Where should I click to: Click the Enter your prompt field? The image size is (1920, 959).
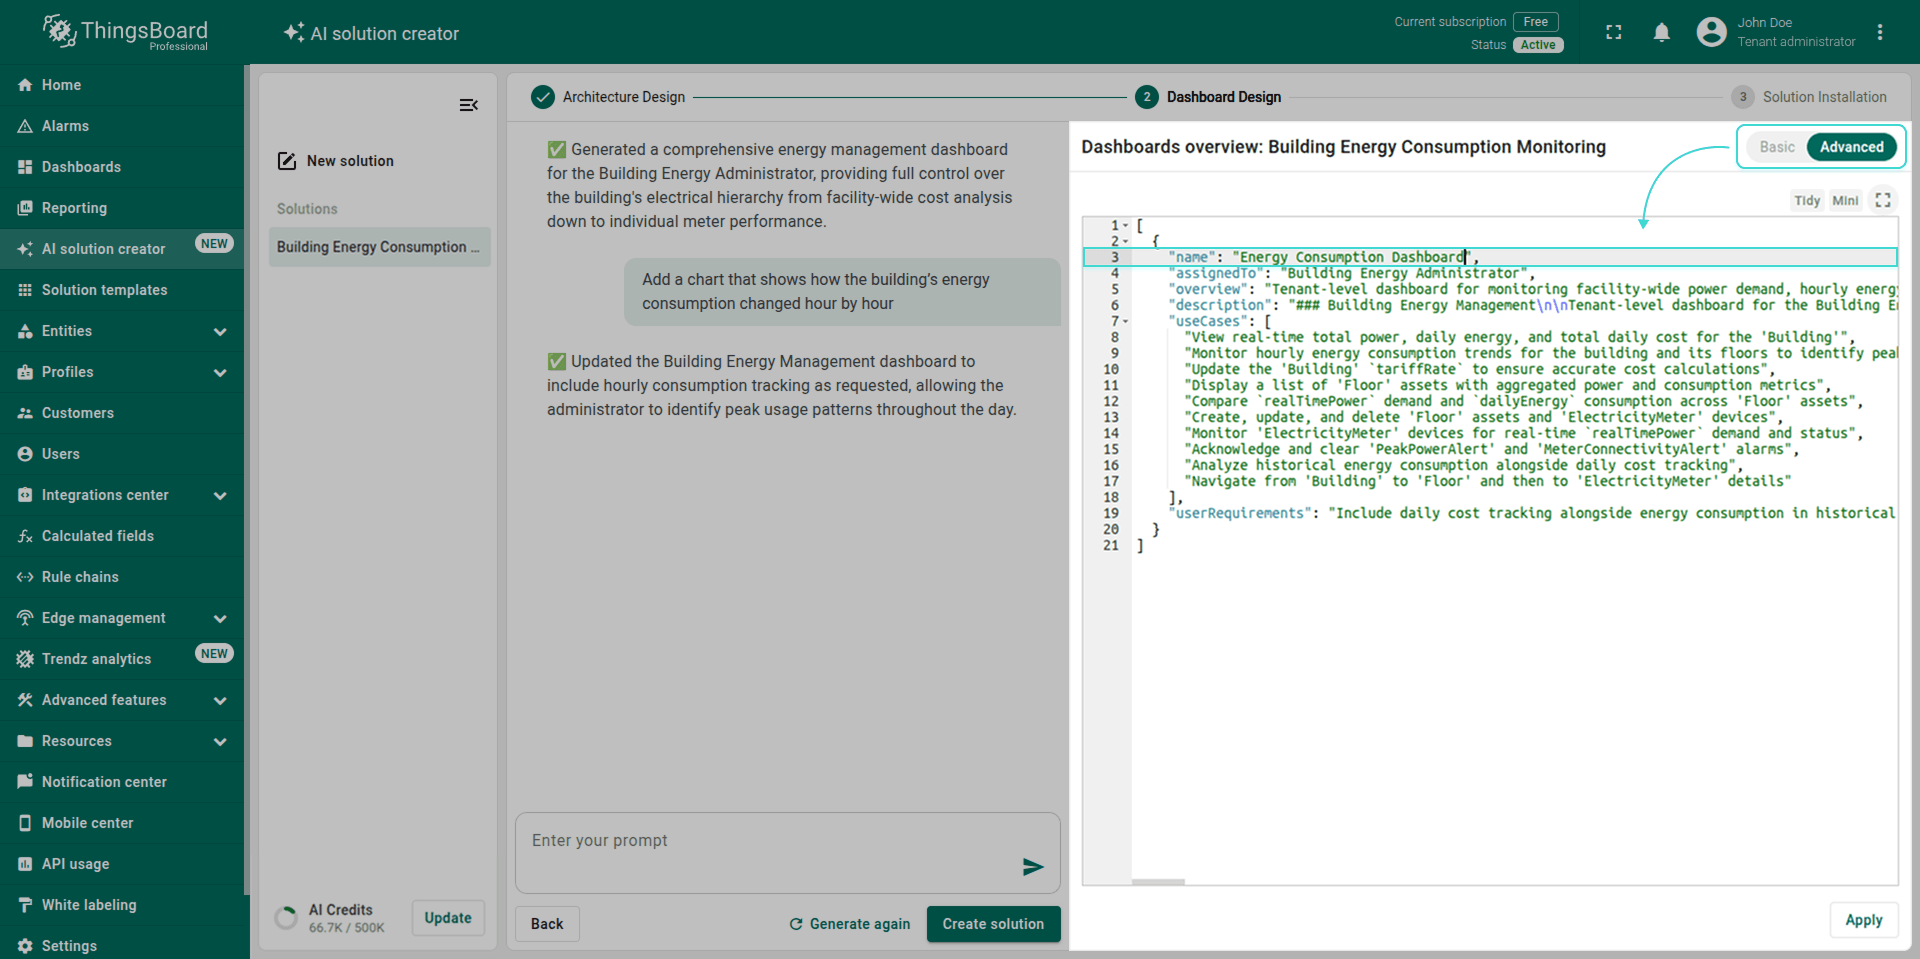[770, 841]
